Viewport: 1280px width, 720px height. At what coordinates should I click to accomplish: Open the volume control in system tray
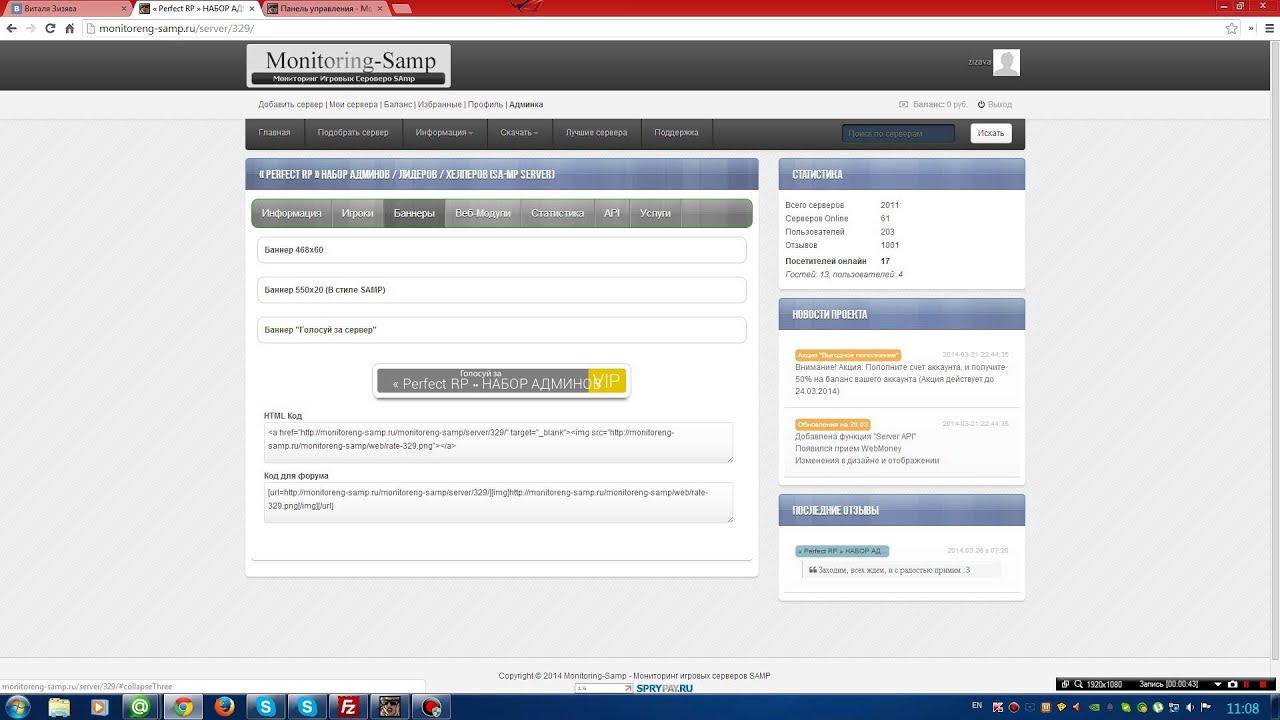pos(1192,707)
